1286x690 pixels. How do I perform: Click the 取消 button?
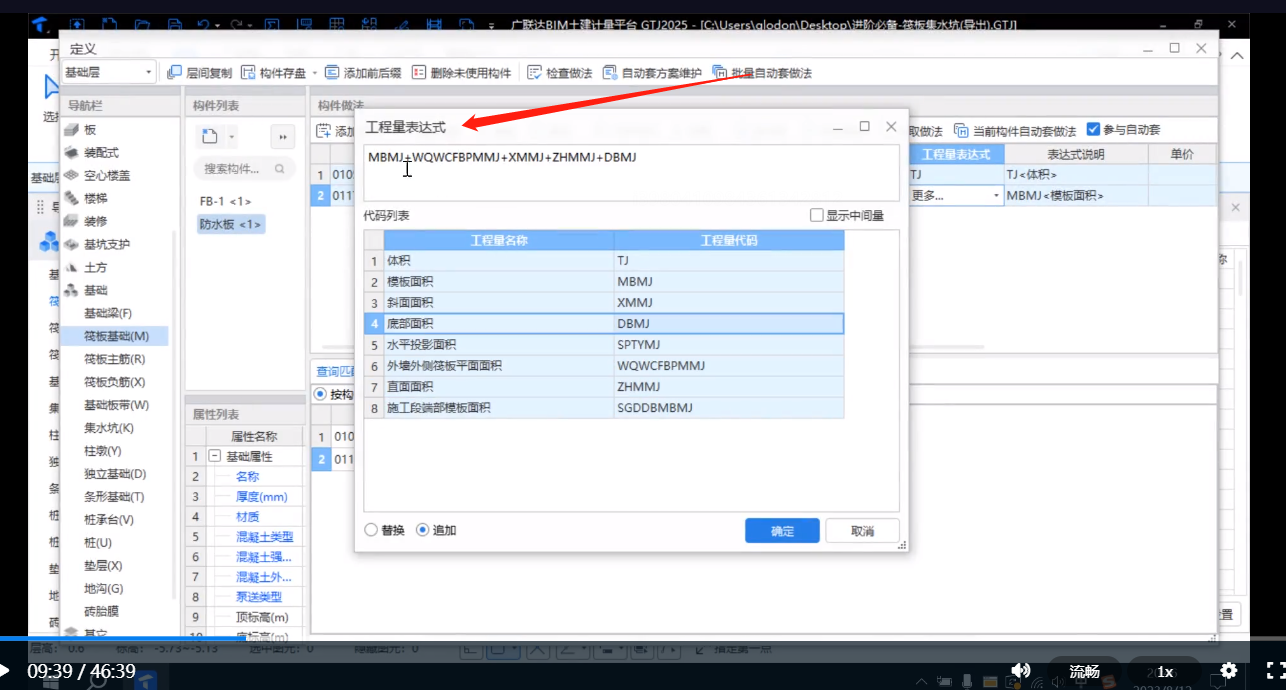(x=862, y=531)
